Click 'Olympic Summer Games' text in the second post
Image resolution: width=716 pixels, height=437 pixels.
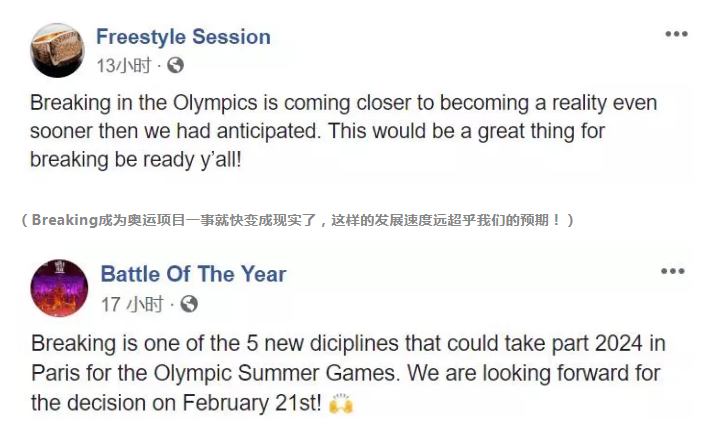(x=274, y=374)
